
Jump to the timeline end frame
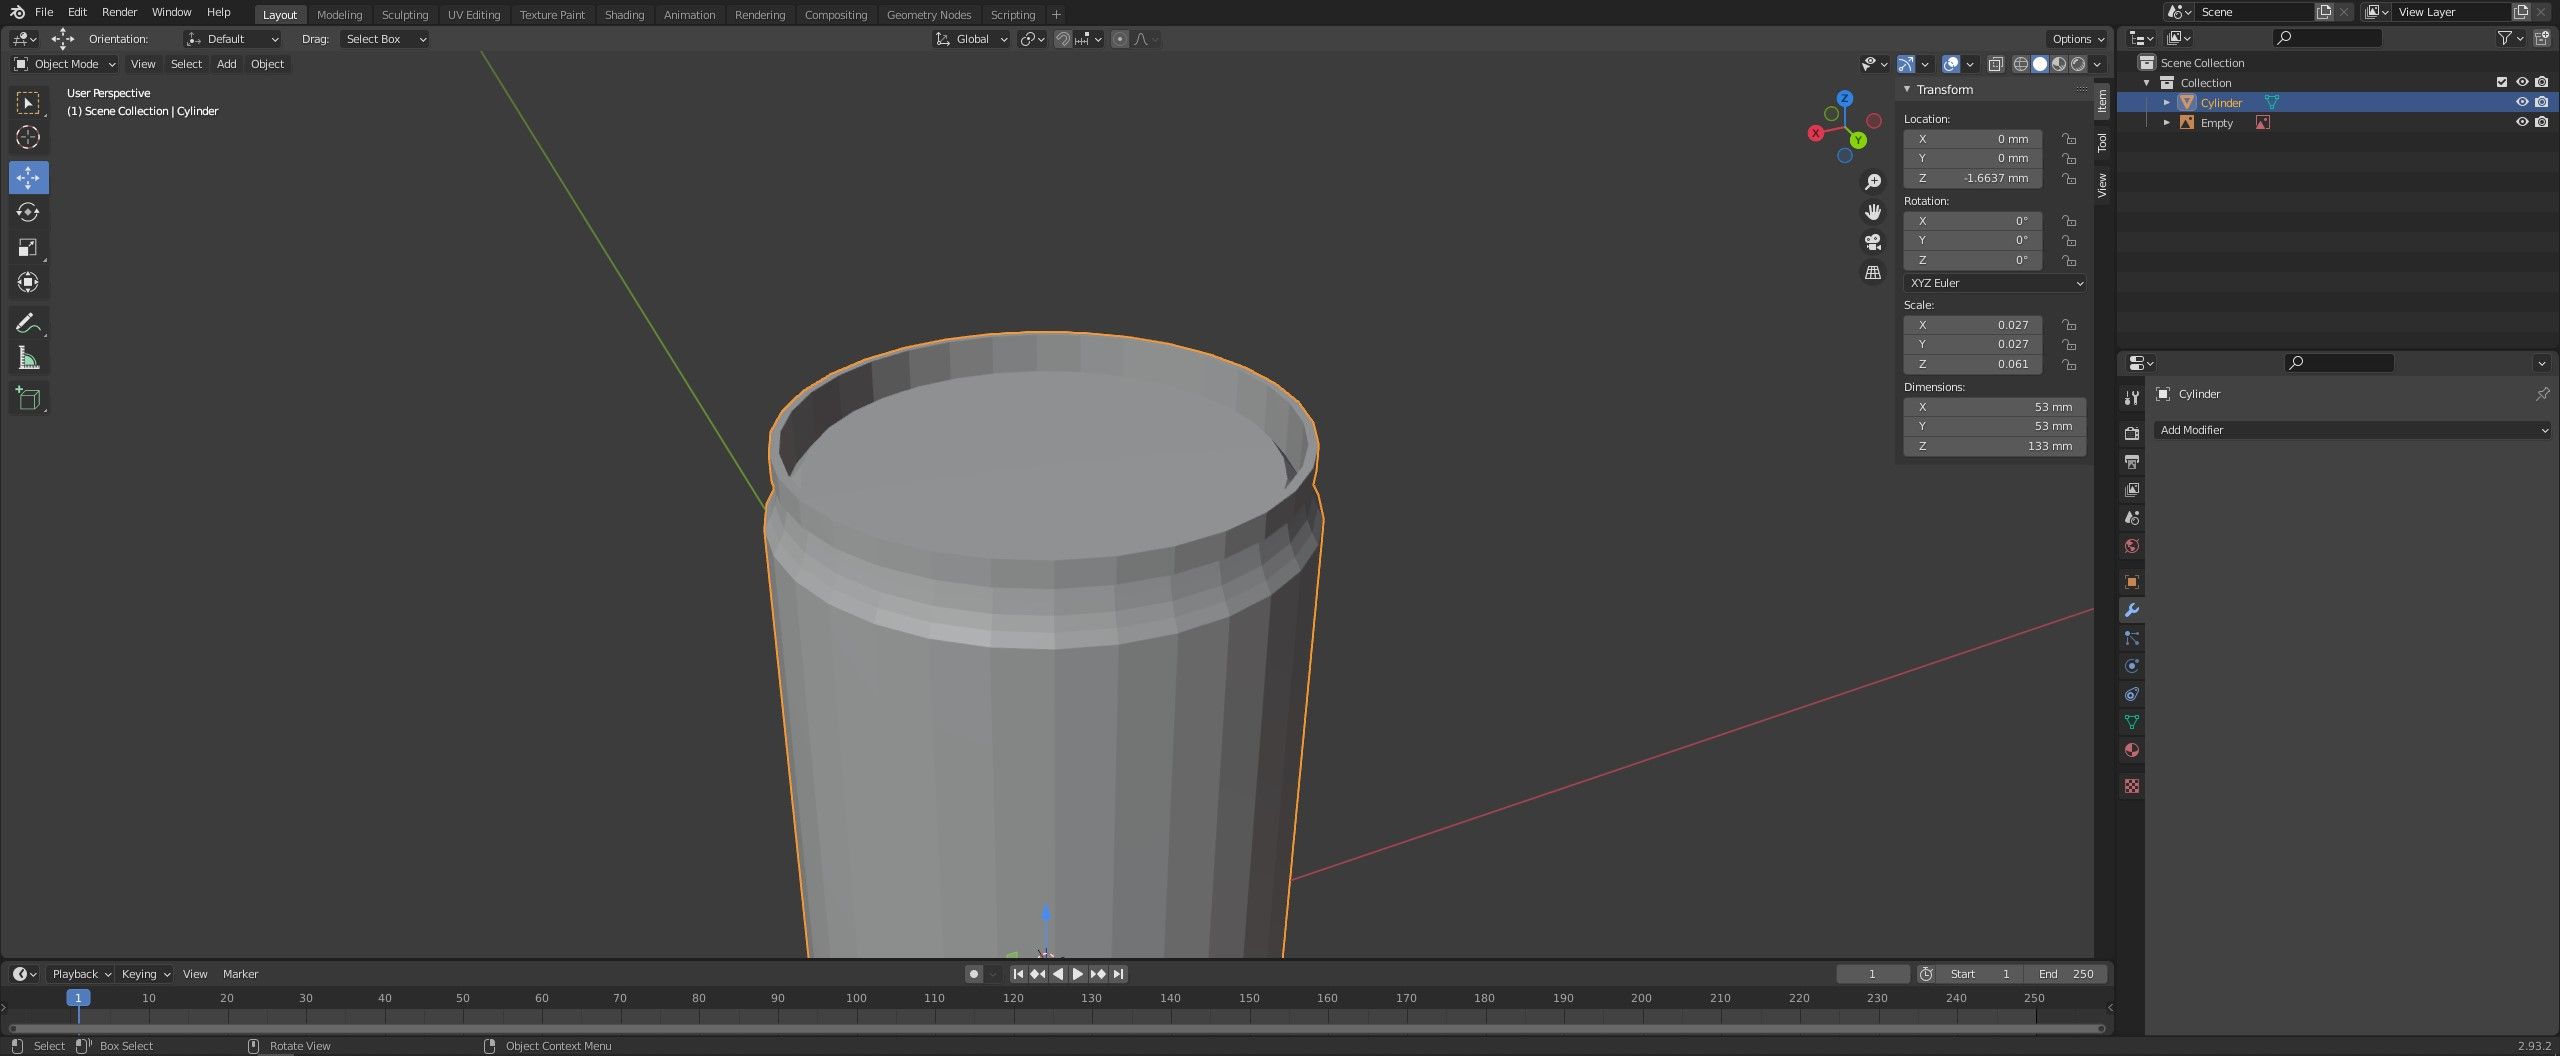[x=1118, y=974]
